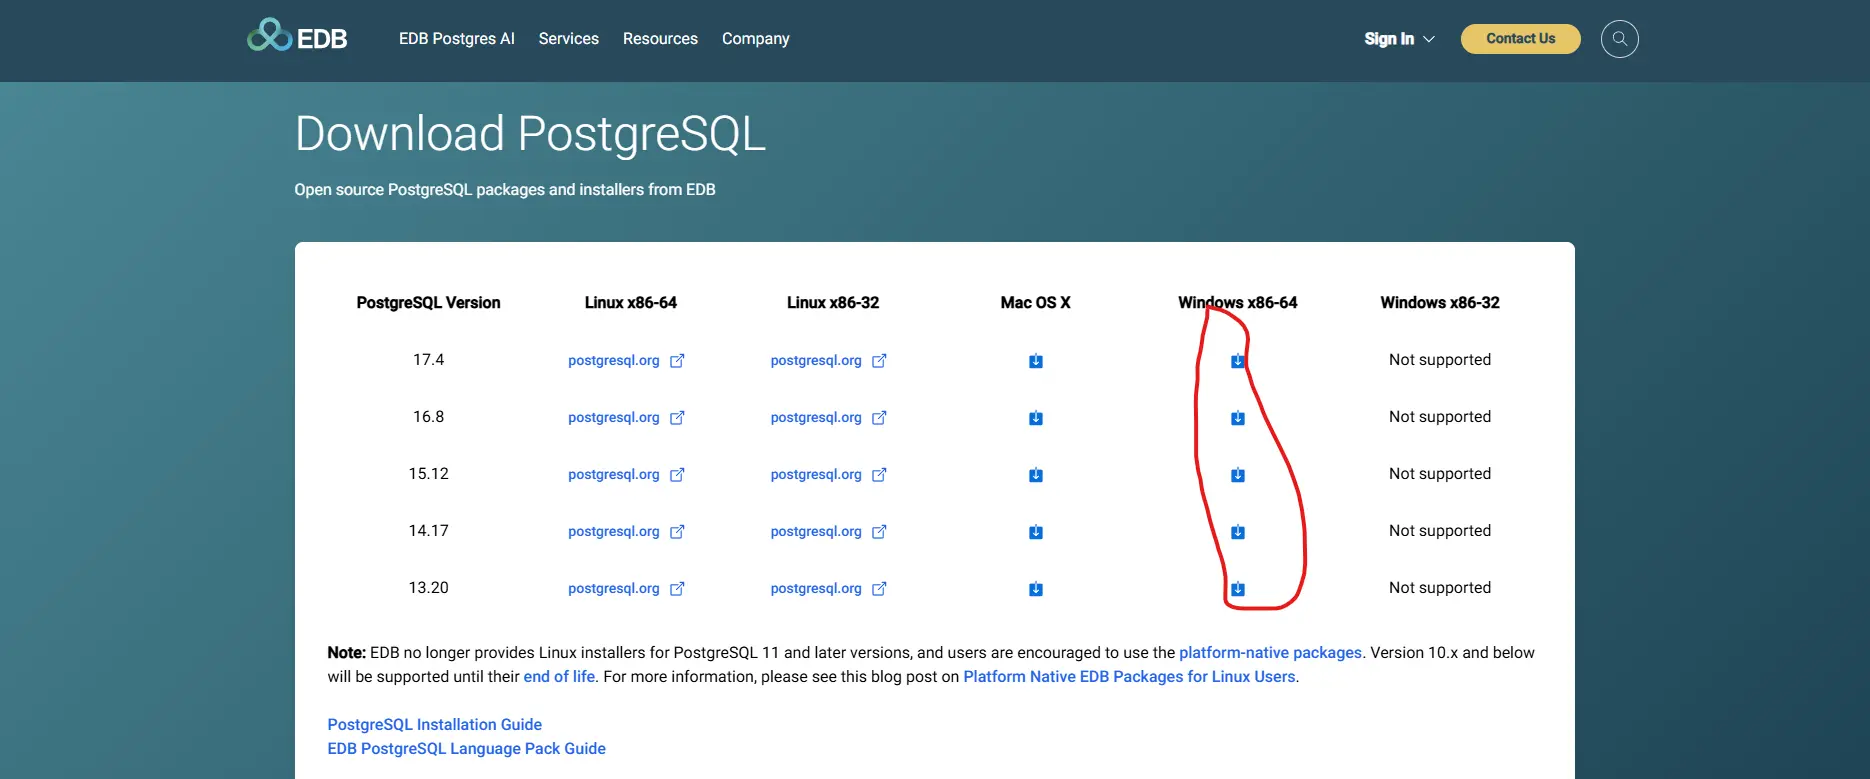Download PostgreSQL 16.8 for Windows x86-64
The height and width of the screenshot is (779, 1870).
1237,418
